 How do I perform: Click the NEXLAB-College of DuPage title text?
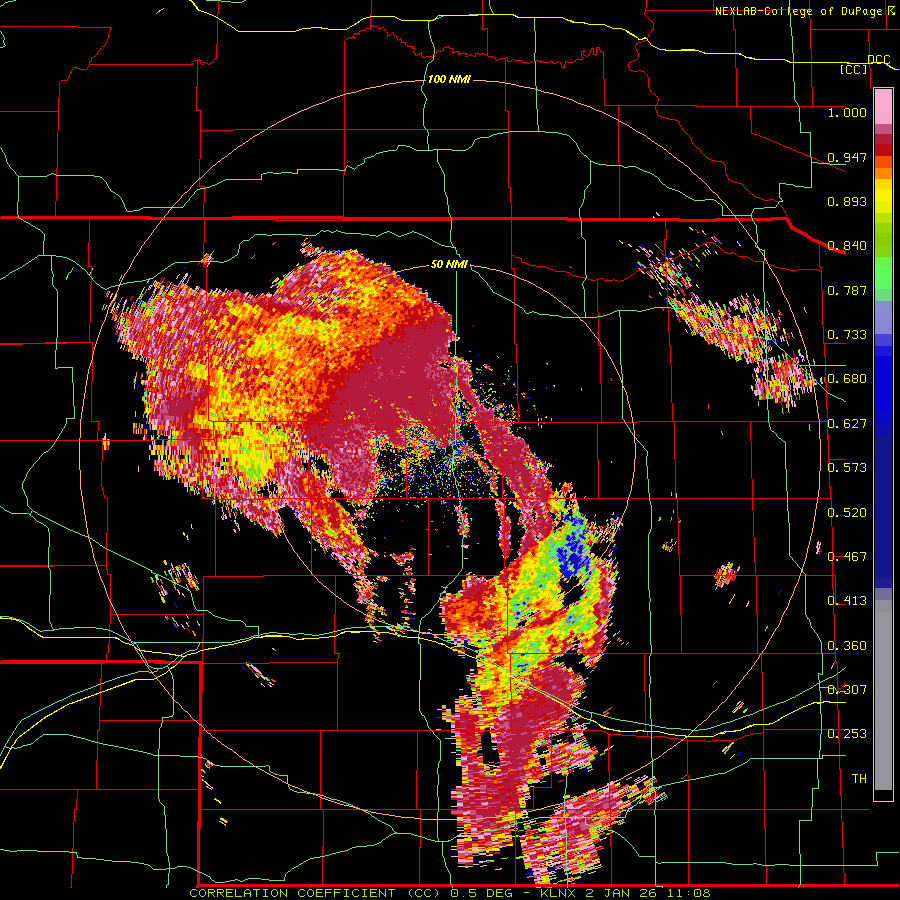coord(805,11)
